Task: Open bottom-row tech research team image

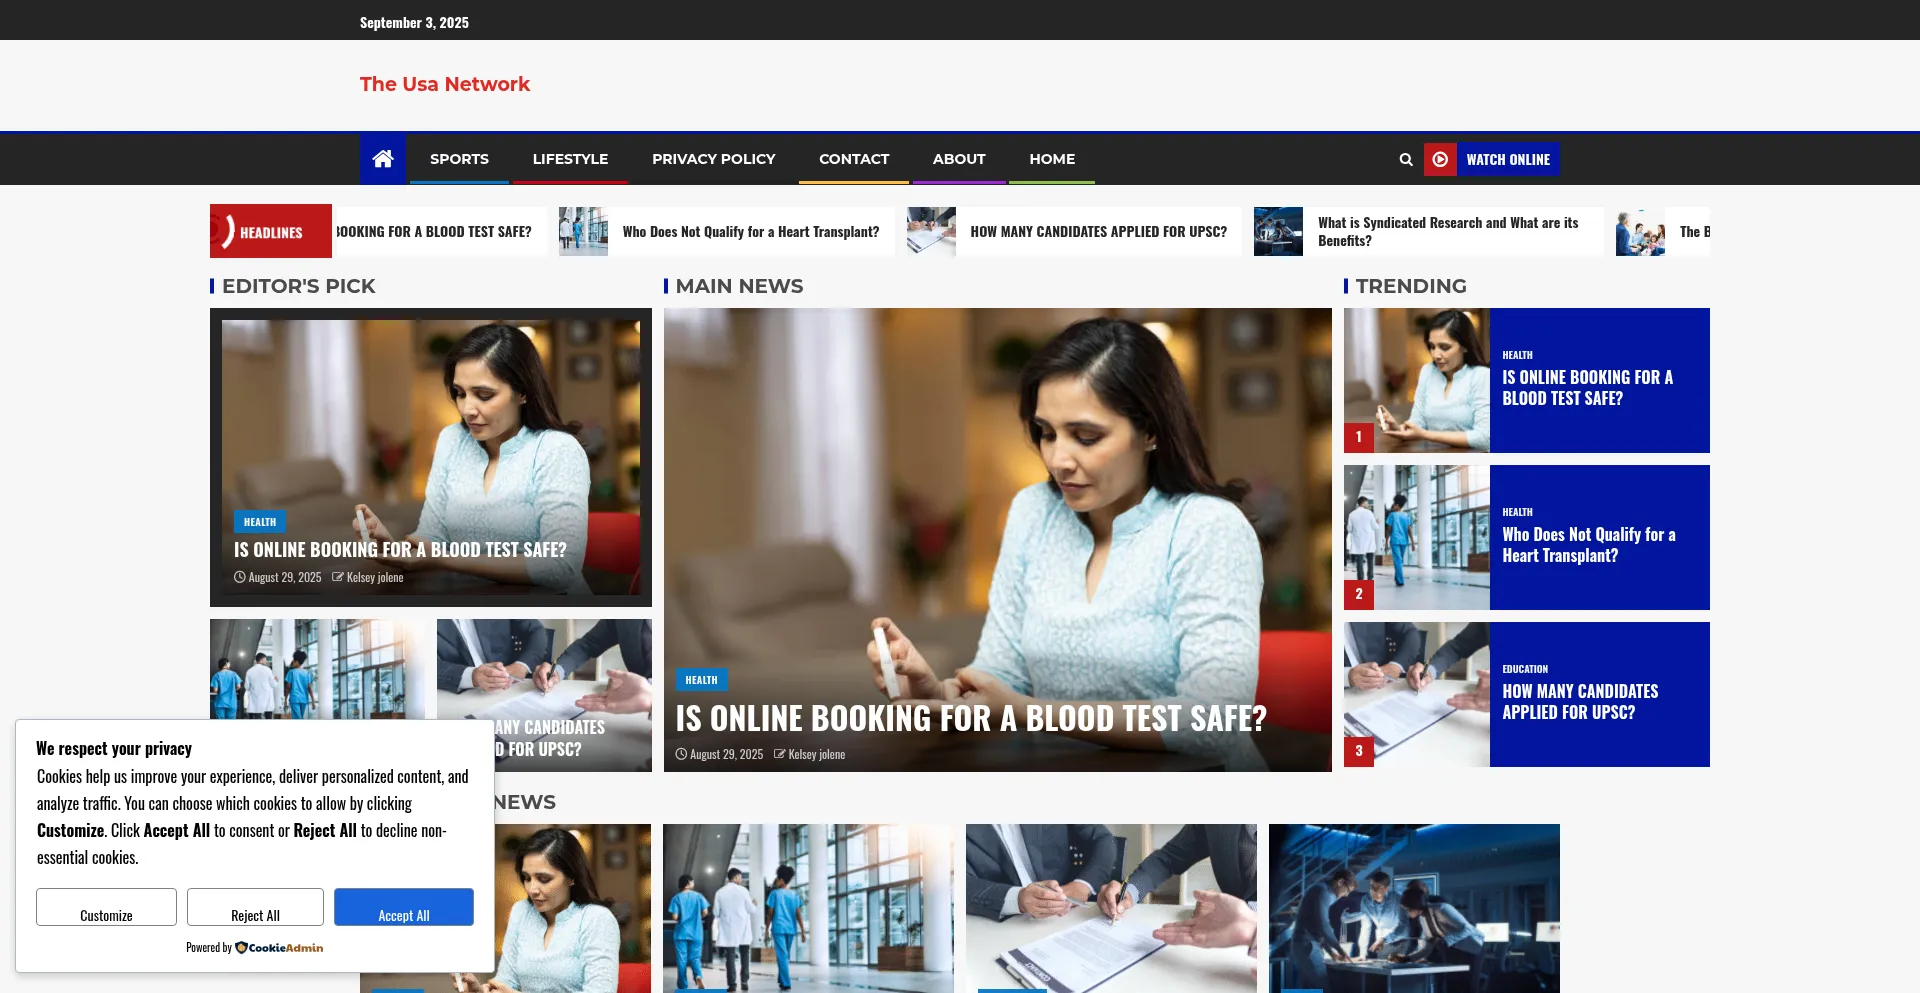Action: point(1414,908)
